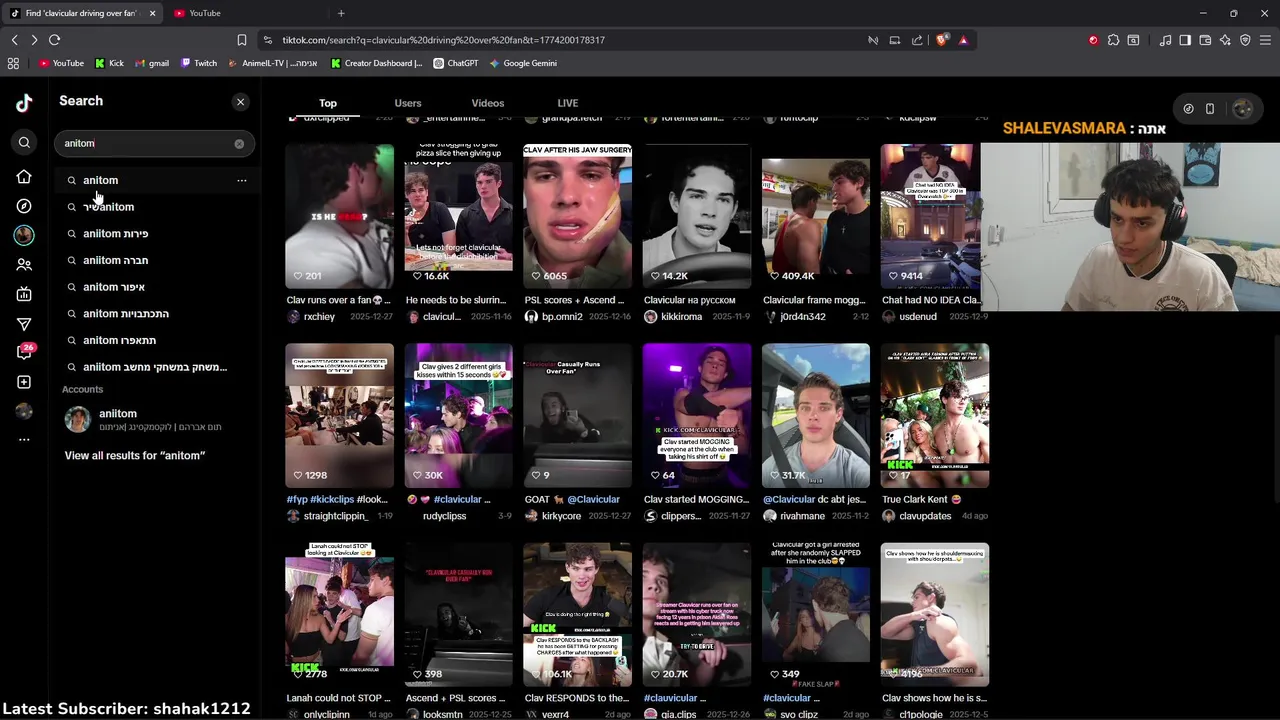Open the ChatGPT bookmark
This screenshot has height=720, width=1280.
pos(456,63)
